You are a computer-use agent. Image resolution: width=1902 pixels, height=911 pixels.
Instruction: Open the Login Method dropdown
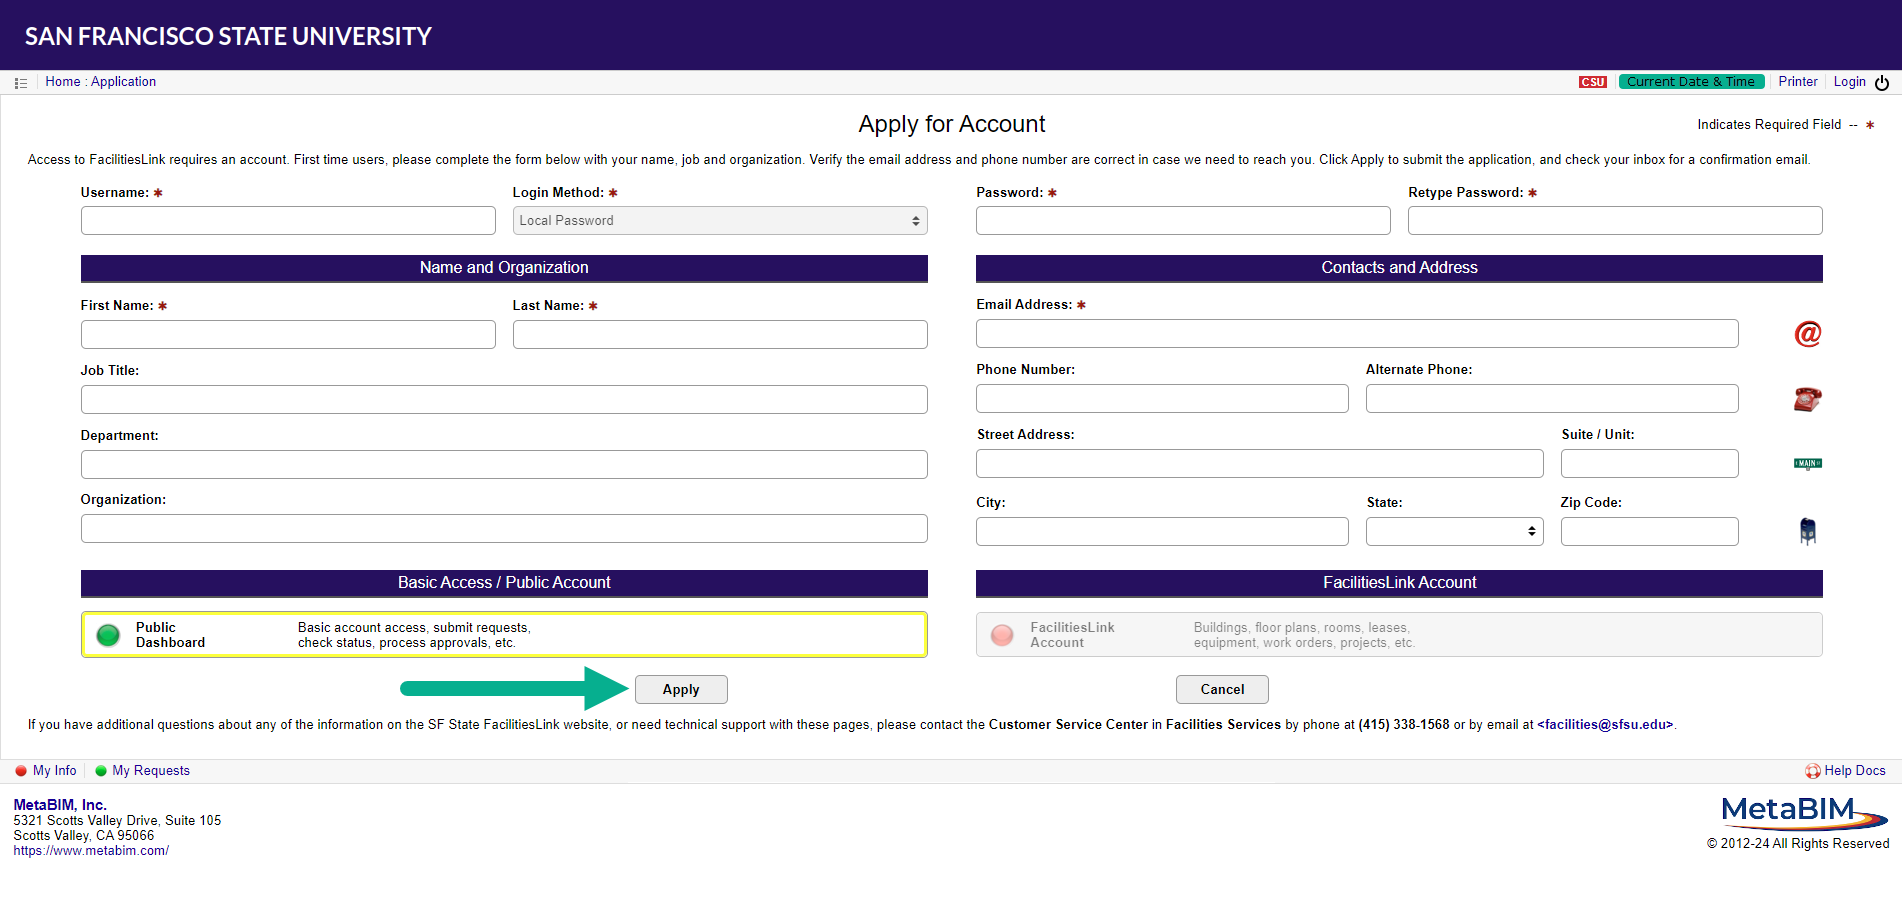720,221
